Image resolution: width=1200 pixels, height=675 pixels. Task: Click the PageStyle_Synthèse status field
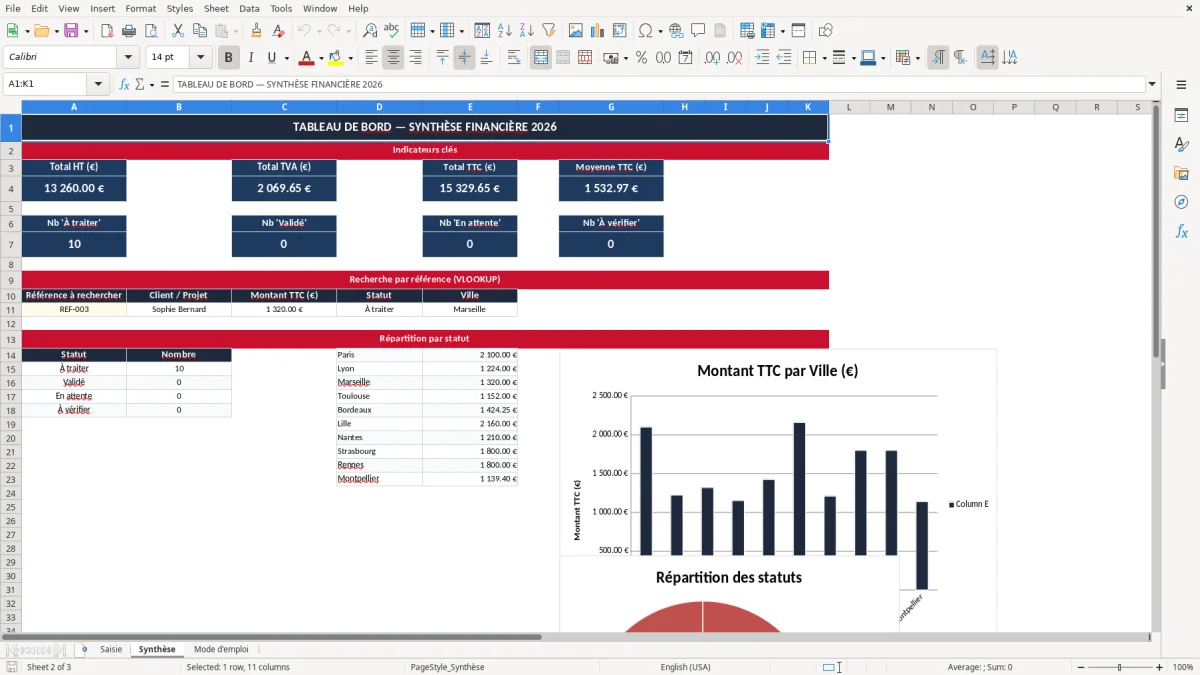447,667
